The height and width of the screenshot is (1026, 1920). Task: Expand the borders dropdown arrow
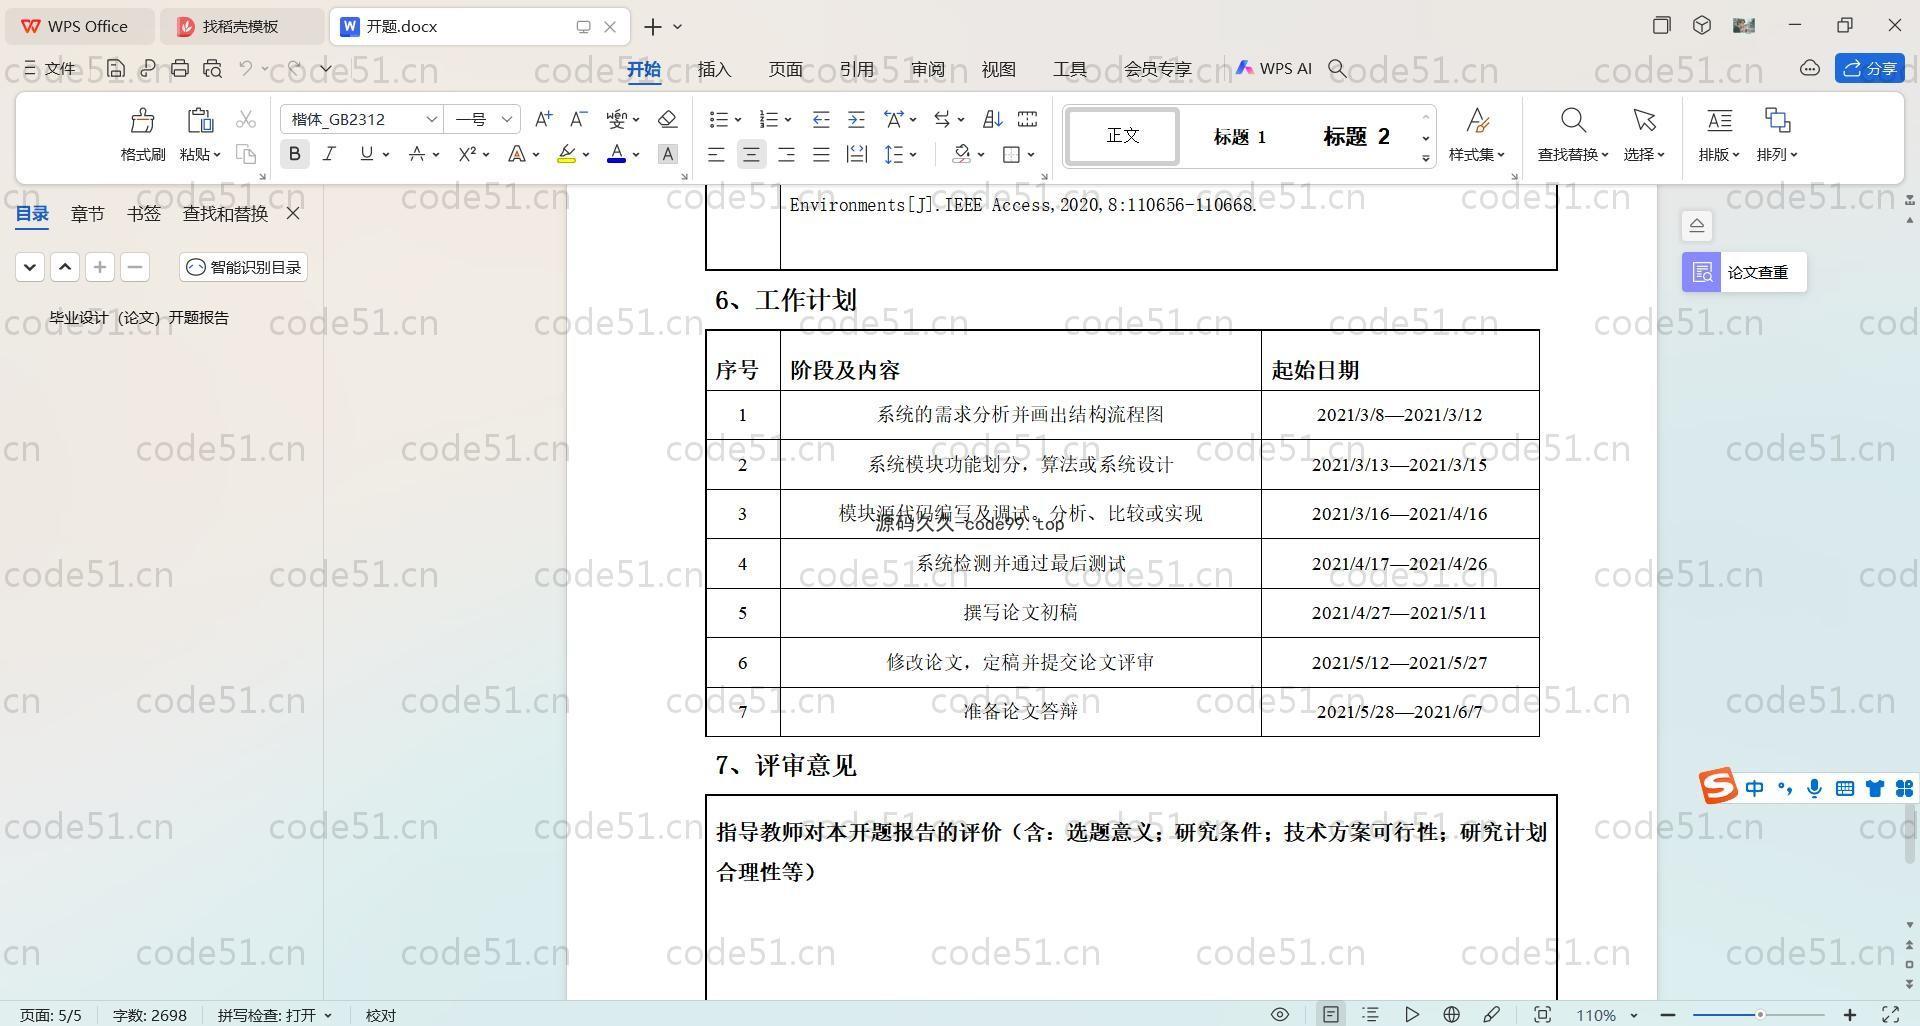pyautogui.click(x=1030, y=154)
